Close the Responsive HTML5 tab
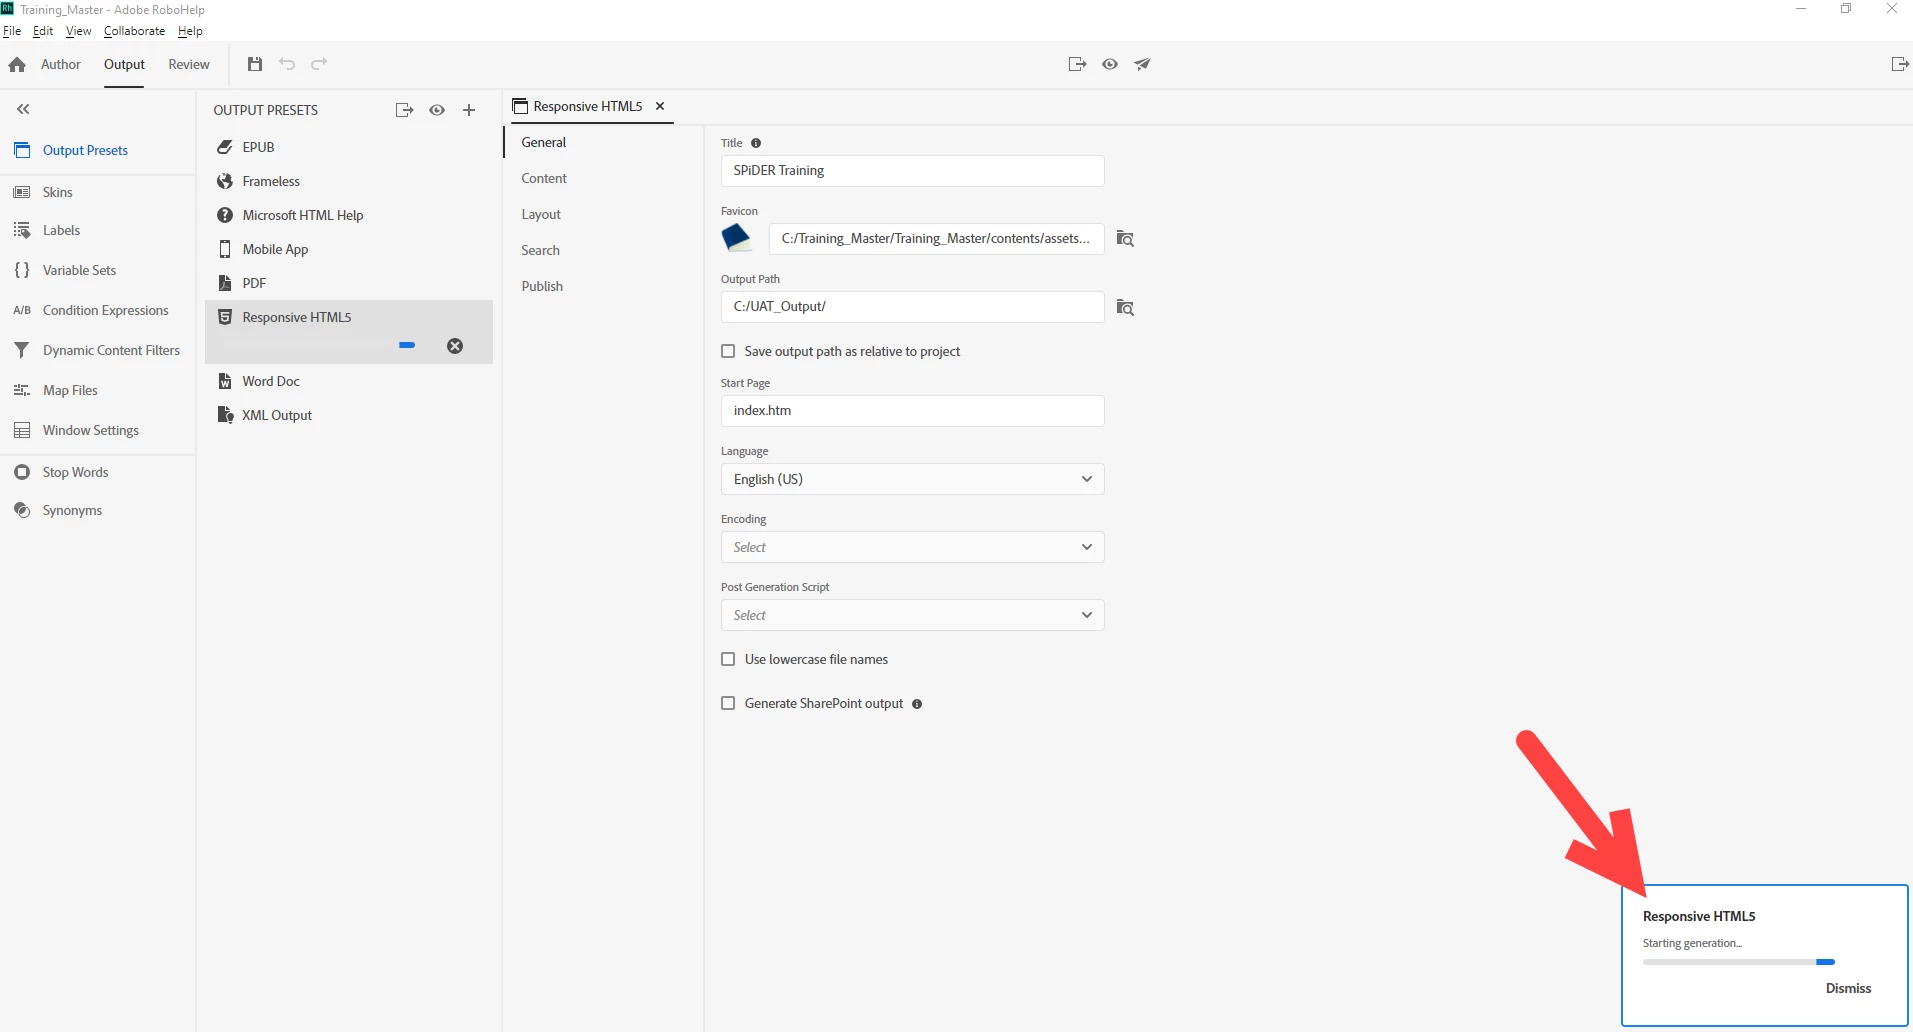This screenshot has height=1032, width=1913. point(660,106)
